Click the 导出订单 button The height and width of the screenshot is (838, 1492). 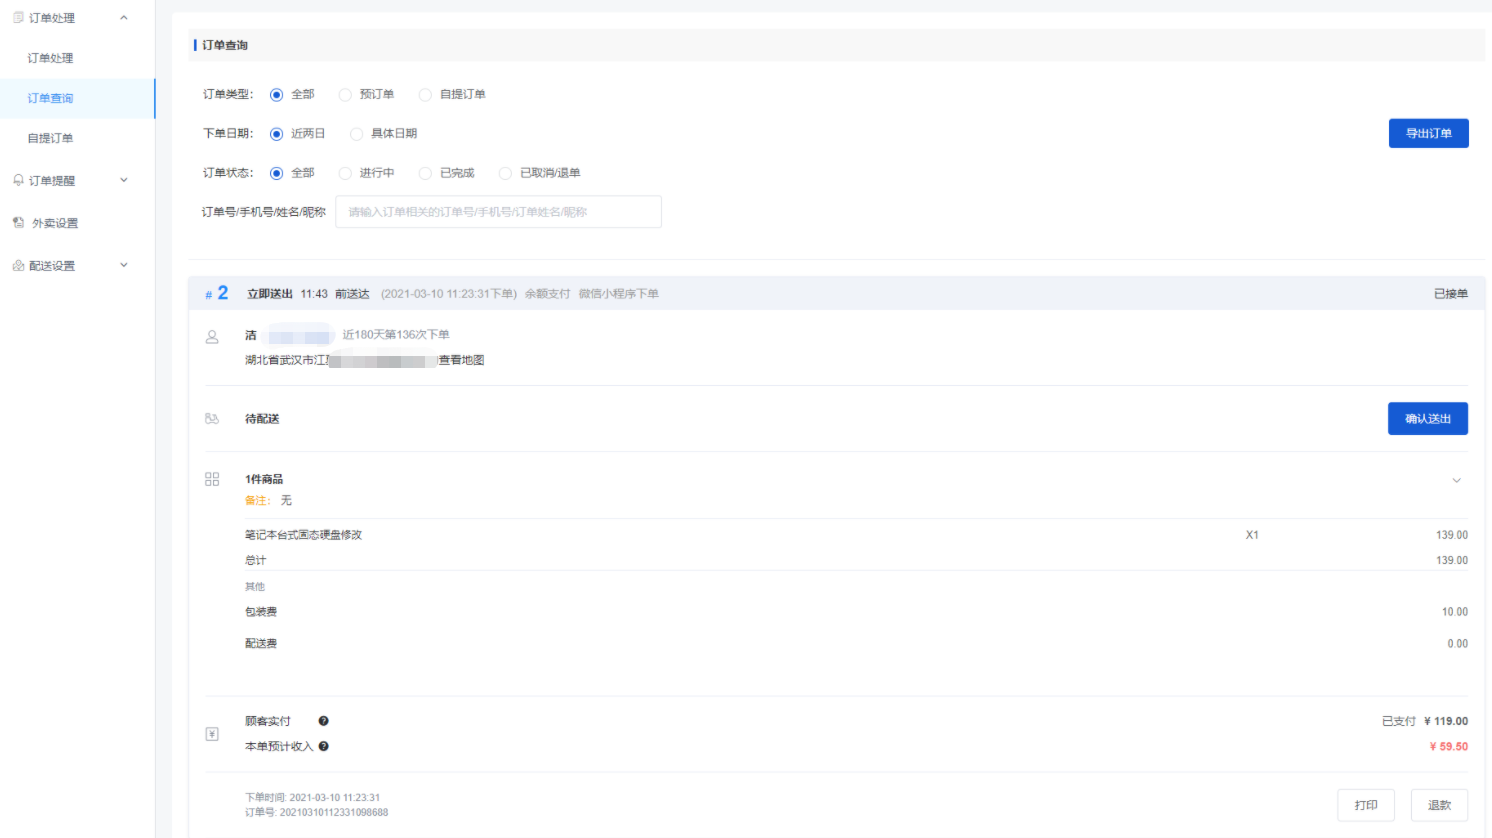pyautogui.click(x=1428, y=133)
